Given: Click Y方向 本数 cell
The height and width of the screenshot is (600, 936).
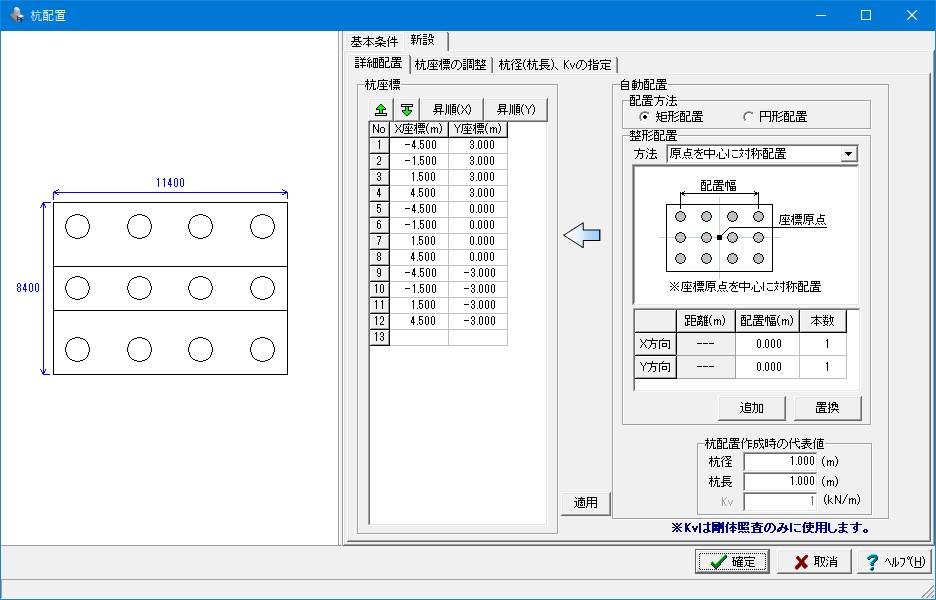Looking at the screenshot, I should 823,367.
